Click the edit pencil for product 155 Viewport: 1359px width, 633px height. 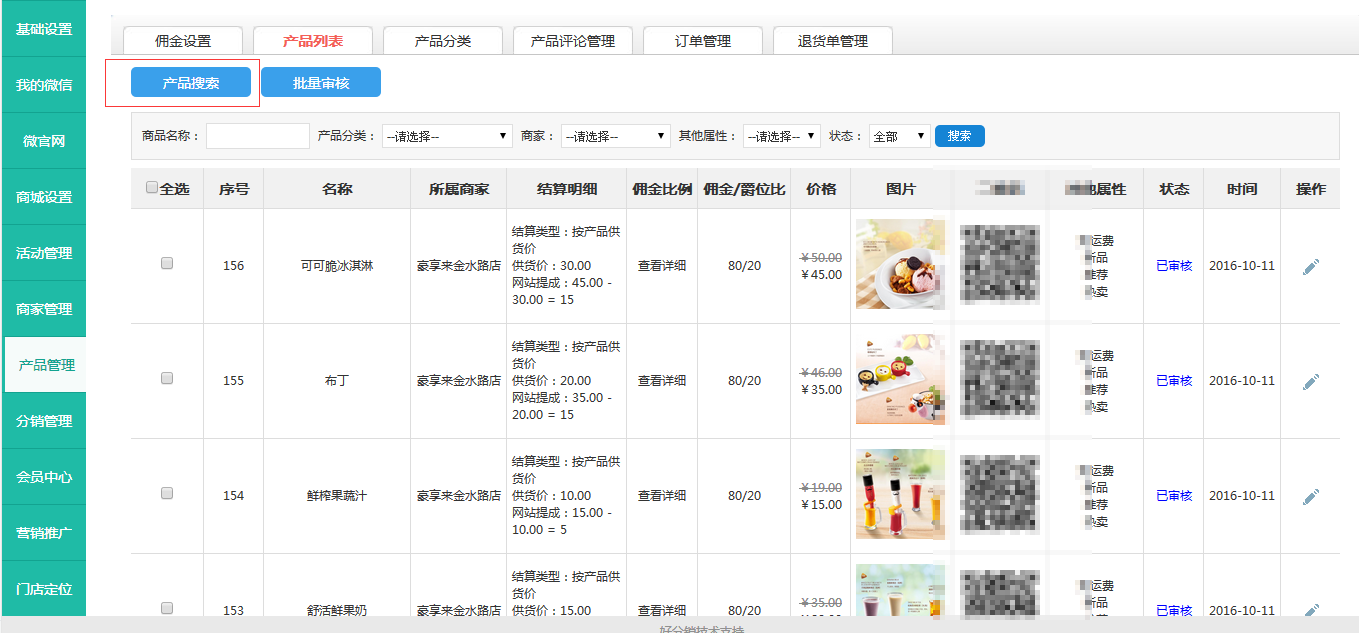click(1310, 382)
